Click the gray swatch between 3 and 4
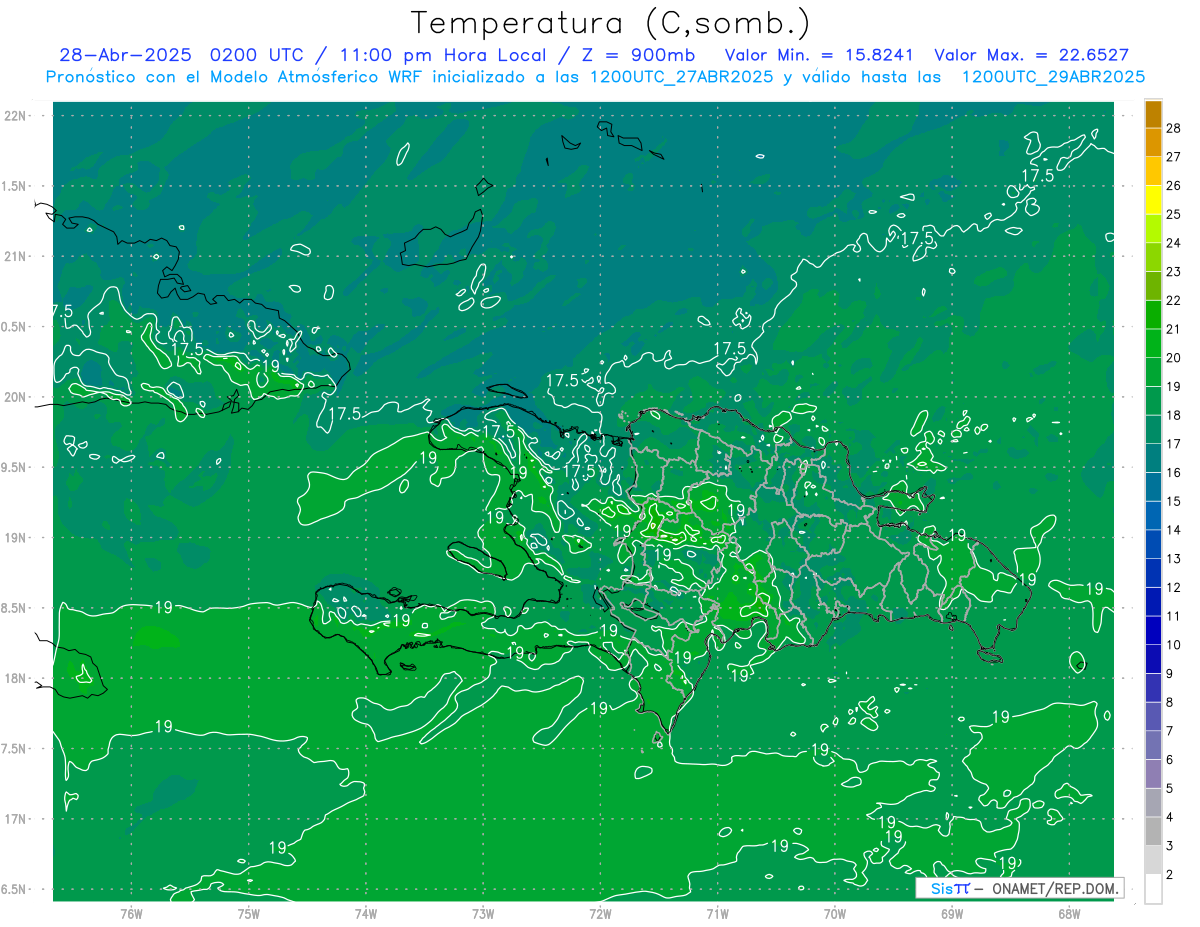The image size is (1200, 927). 1153,832
